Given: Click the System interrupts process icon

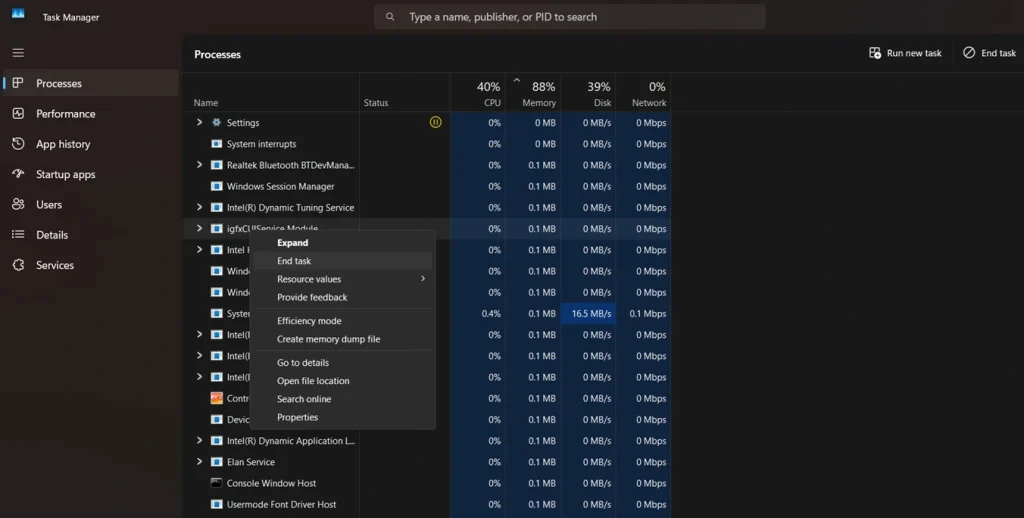Looking at the screenshot, I should coord(216,144).
